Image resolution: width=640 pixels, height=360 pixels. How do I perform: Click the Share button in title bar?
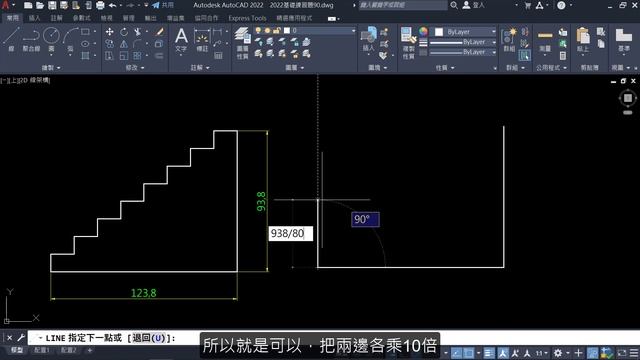pyautogui.click(x=163, y=5)
